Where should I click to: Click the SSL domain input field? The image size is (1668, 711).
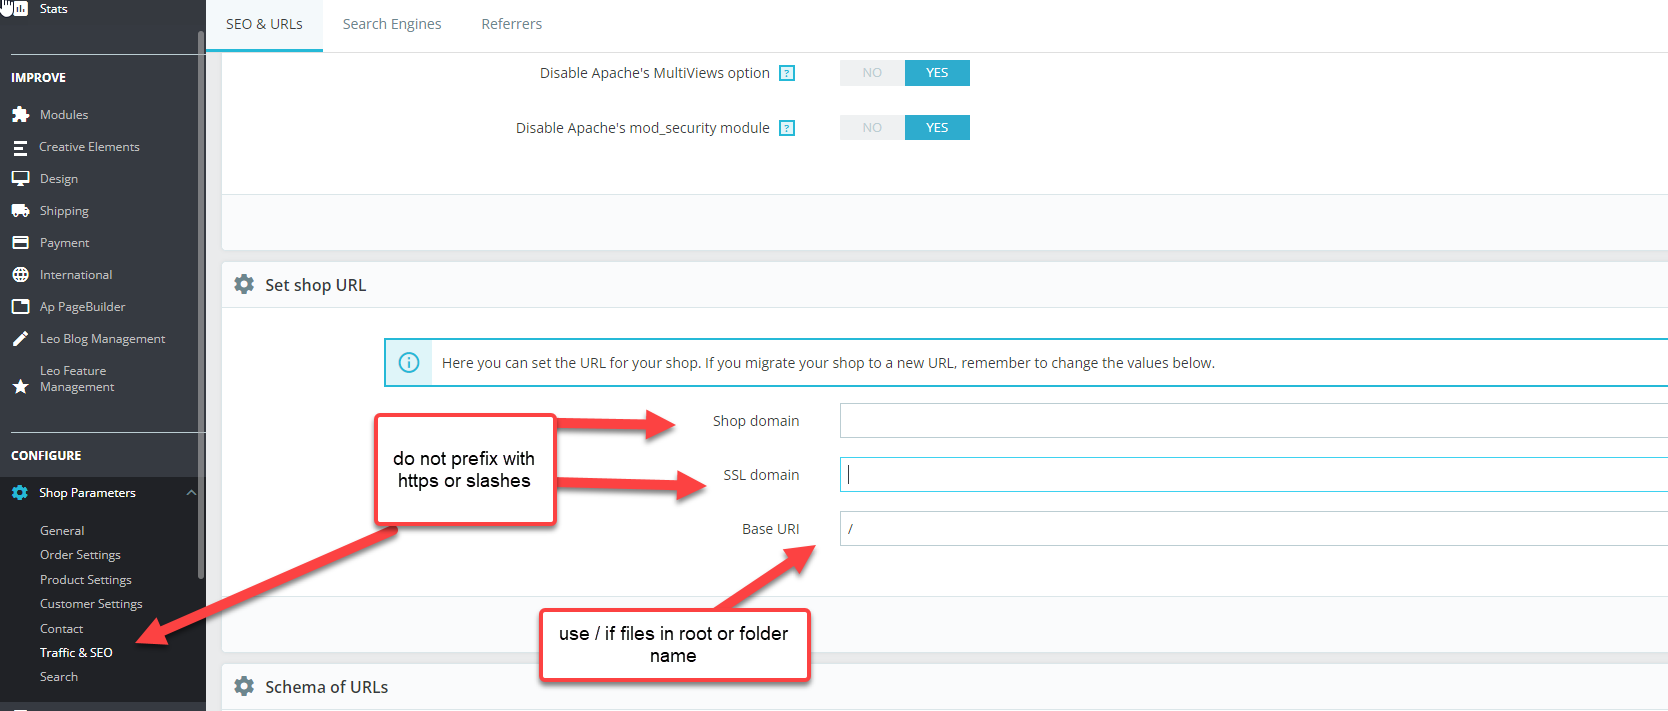point(1253,475)
